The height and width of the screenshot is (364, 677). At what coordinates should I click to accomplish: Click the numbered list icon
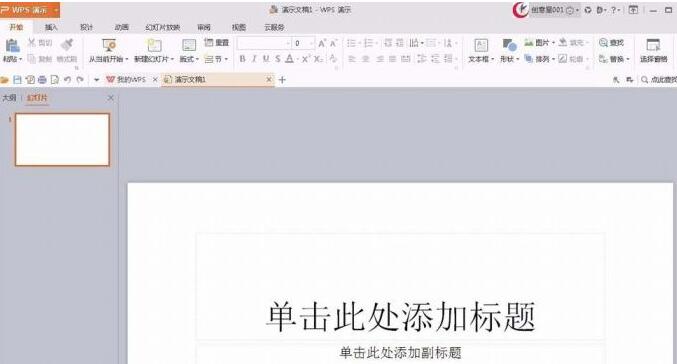(x=368, y=43)
